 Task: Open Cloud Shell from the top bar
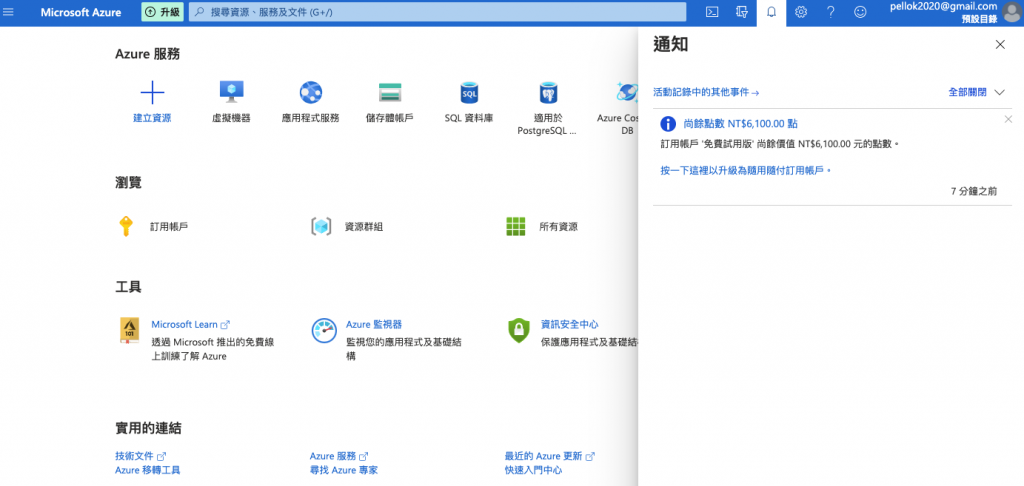[713, 12]
